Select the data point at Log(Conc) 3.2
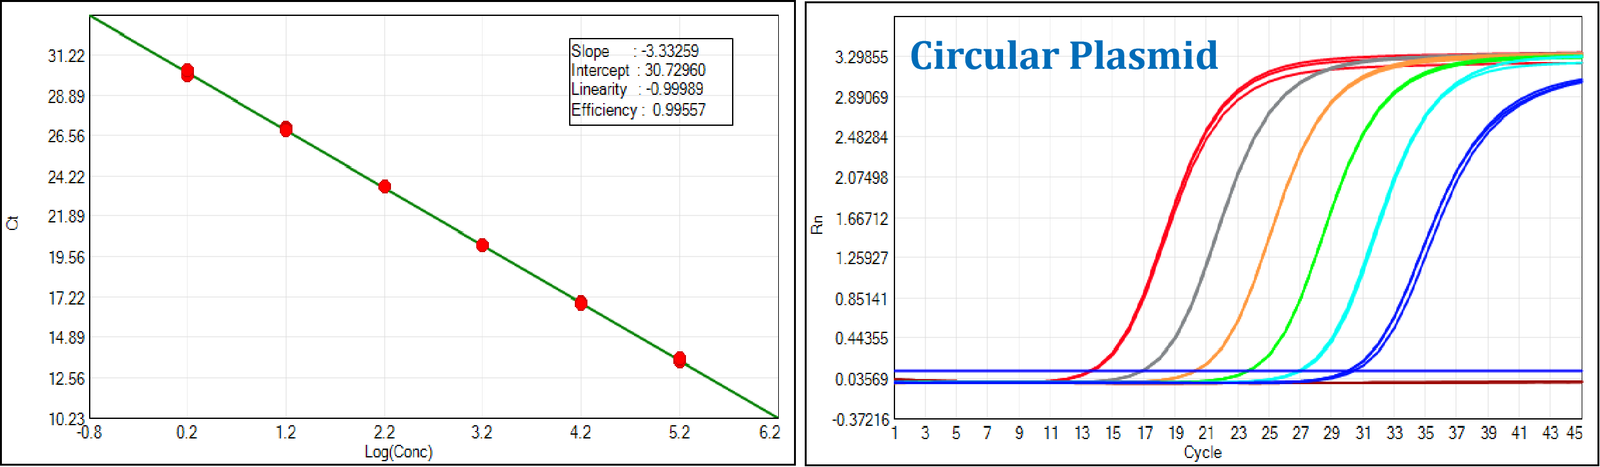The width and height of the screenshot is (1600, 467). pos(482,245)
